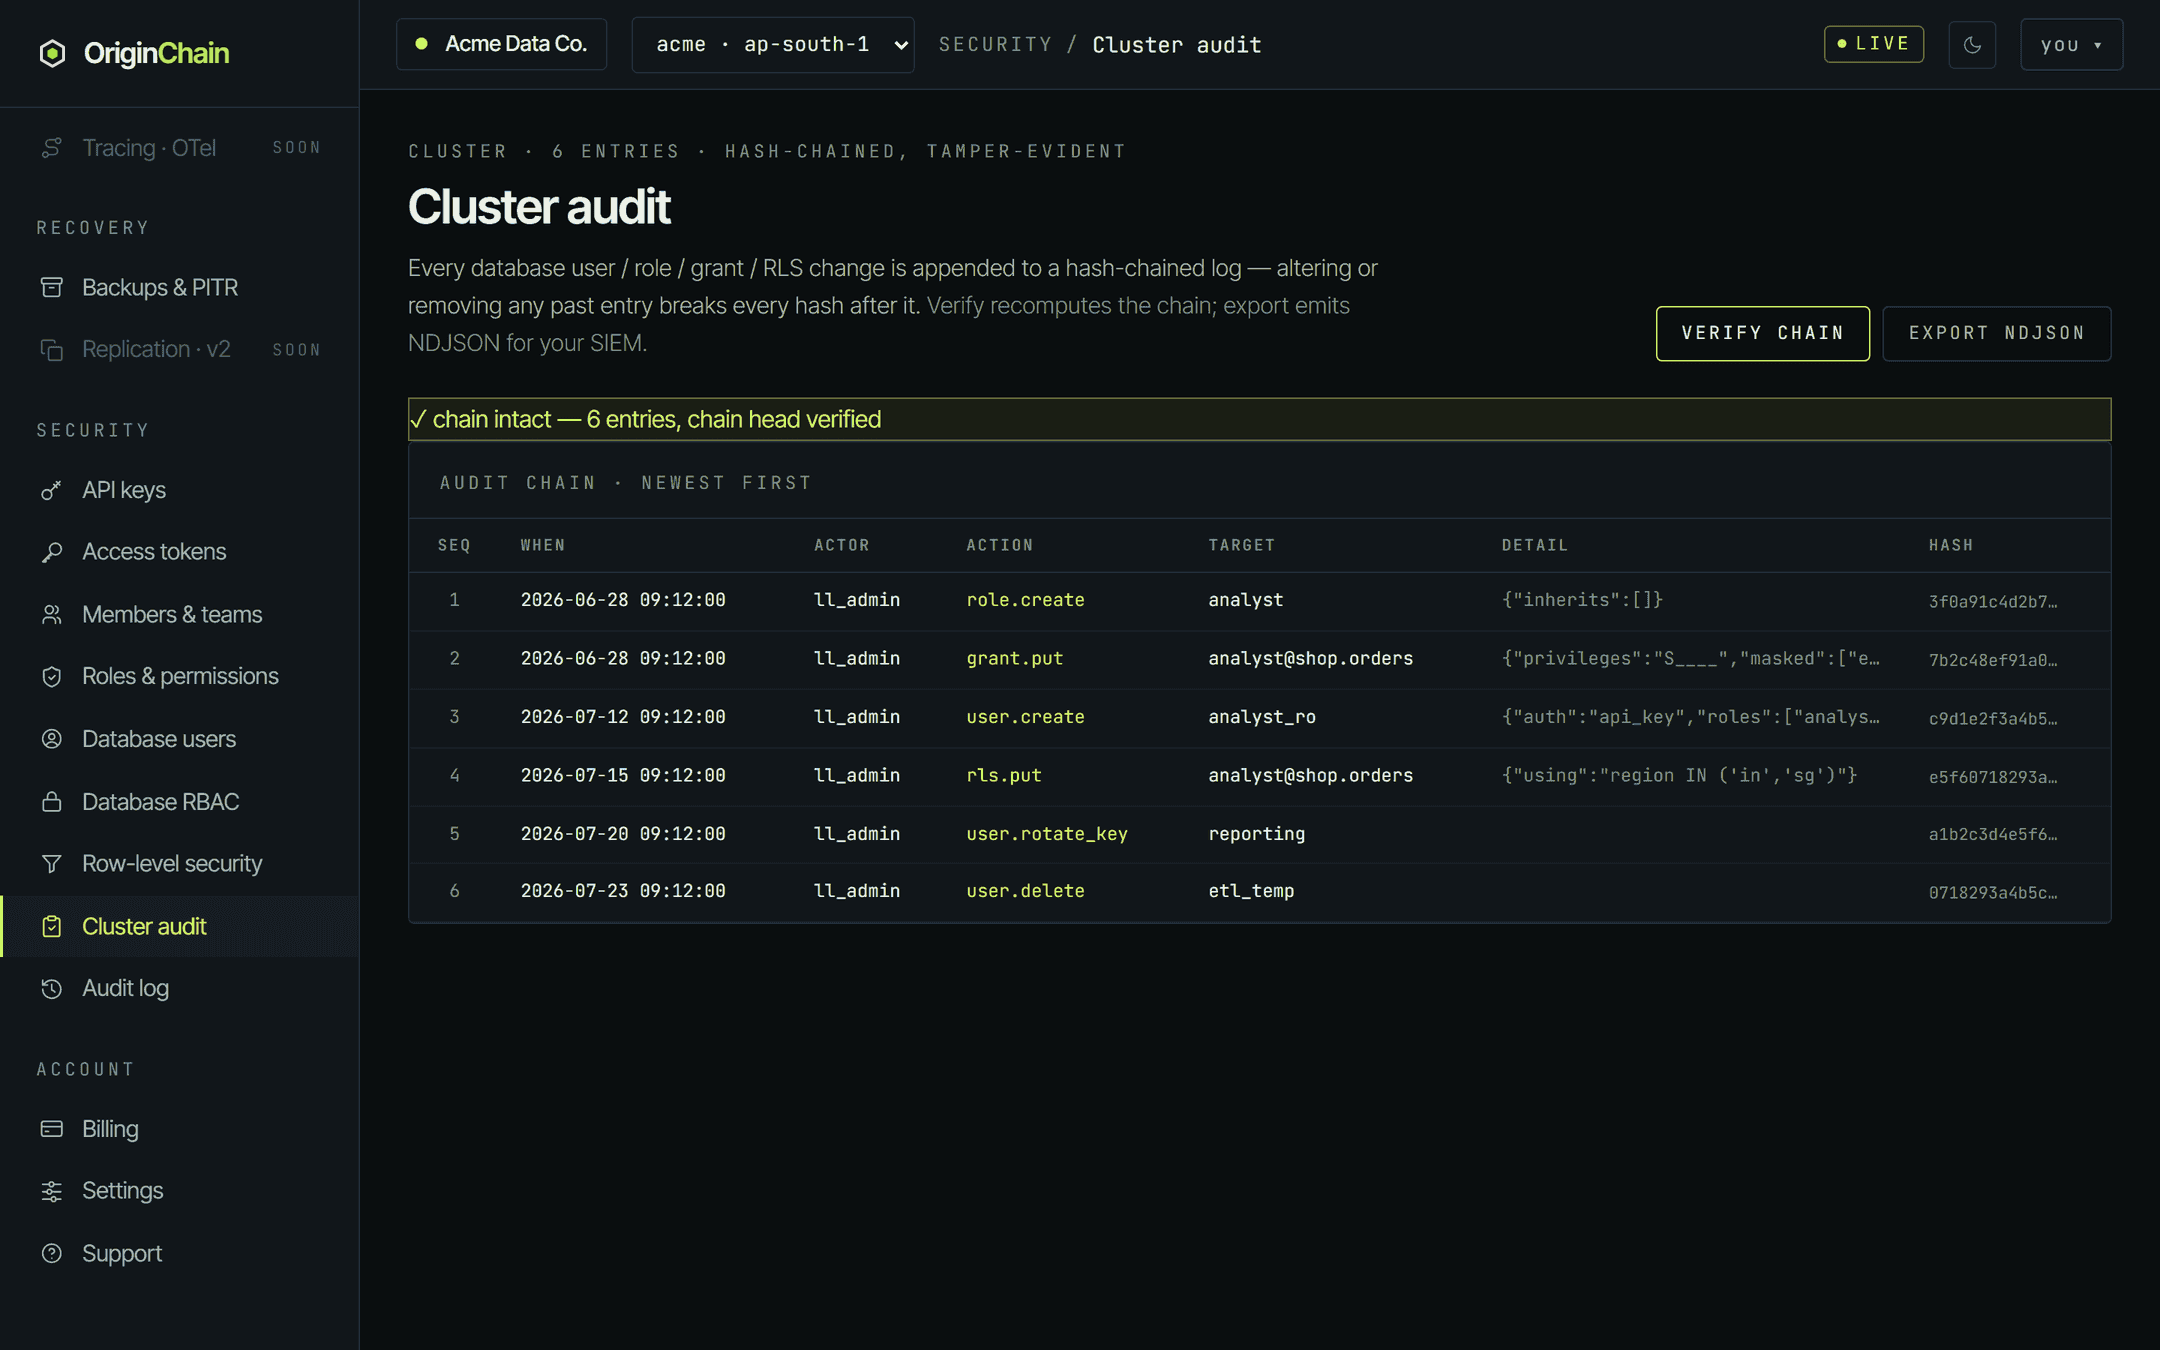Click target 'reporting' cell

[1256, 834]
